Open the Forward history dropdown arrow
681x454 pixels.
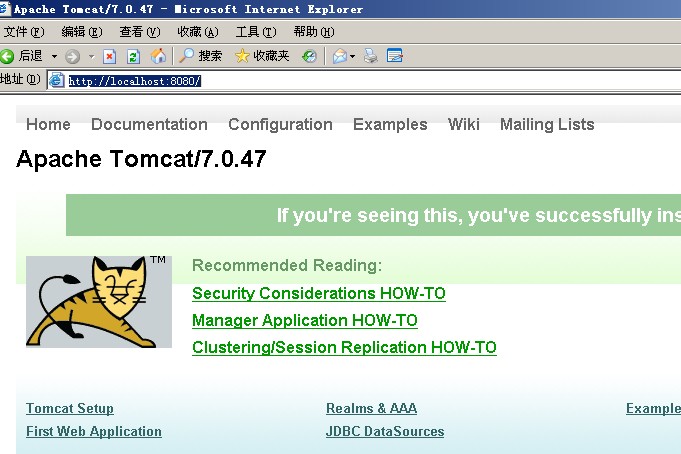click(x=91, y=56)
